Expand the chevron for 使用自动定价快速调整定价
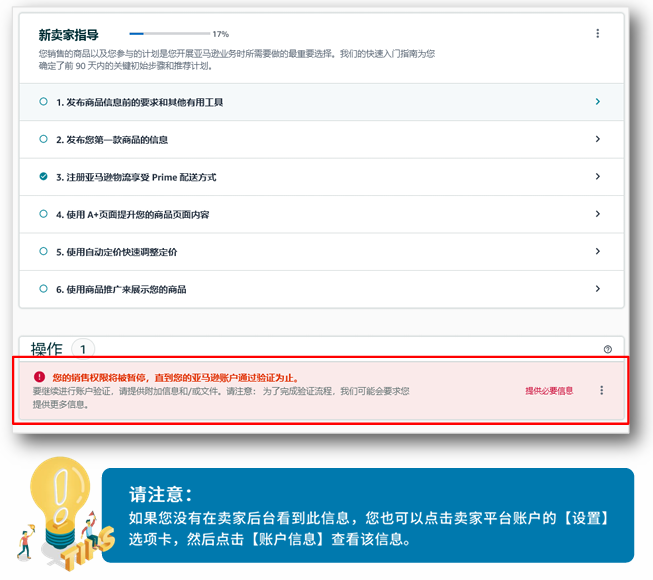Image resolution: width=653 pixels, height=580 pixels. point(598,251)
